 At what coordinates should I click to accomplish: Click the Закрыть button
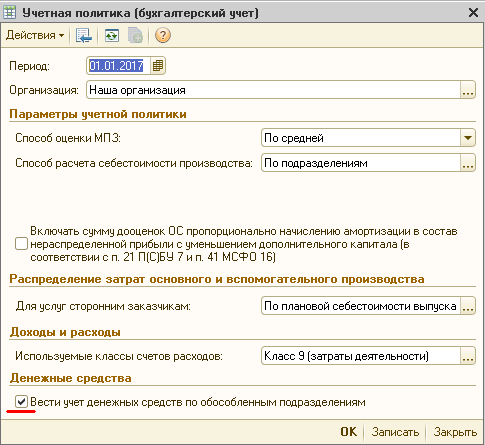pyautogui.click(x=455, y=432)
